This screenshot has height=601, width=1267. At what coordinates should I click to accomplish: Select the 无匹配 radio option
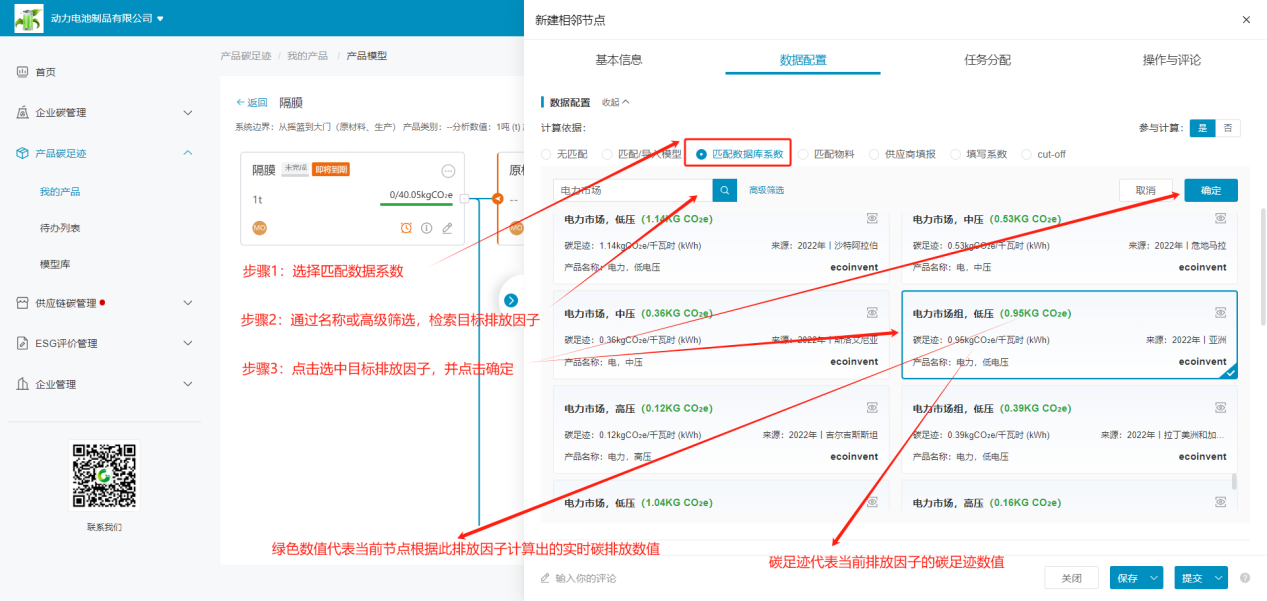point(546,154)
